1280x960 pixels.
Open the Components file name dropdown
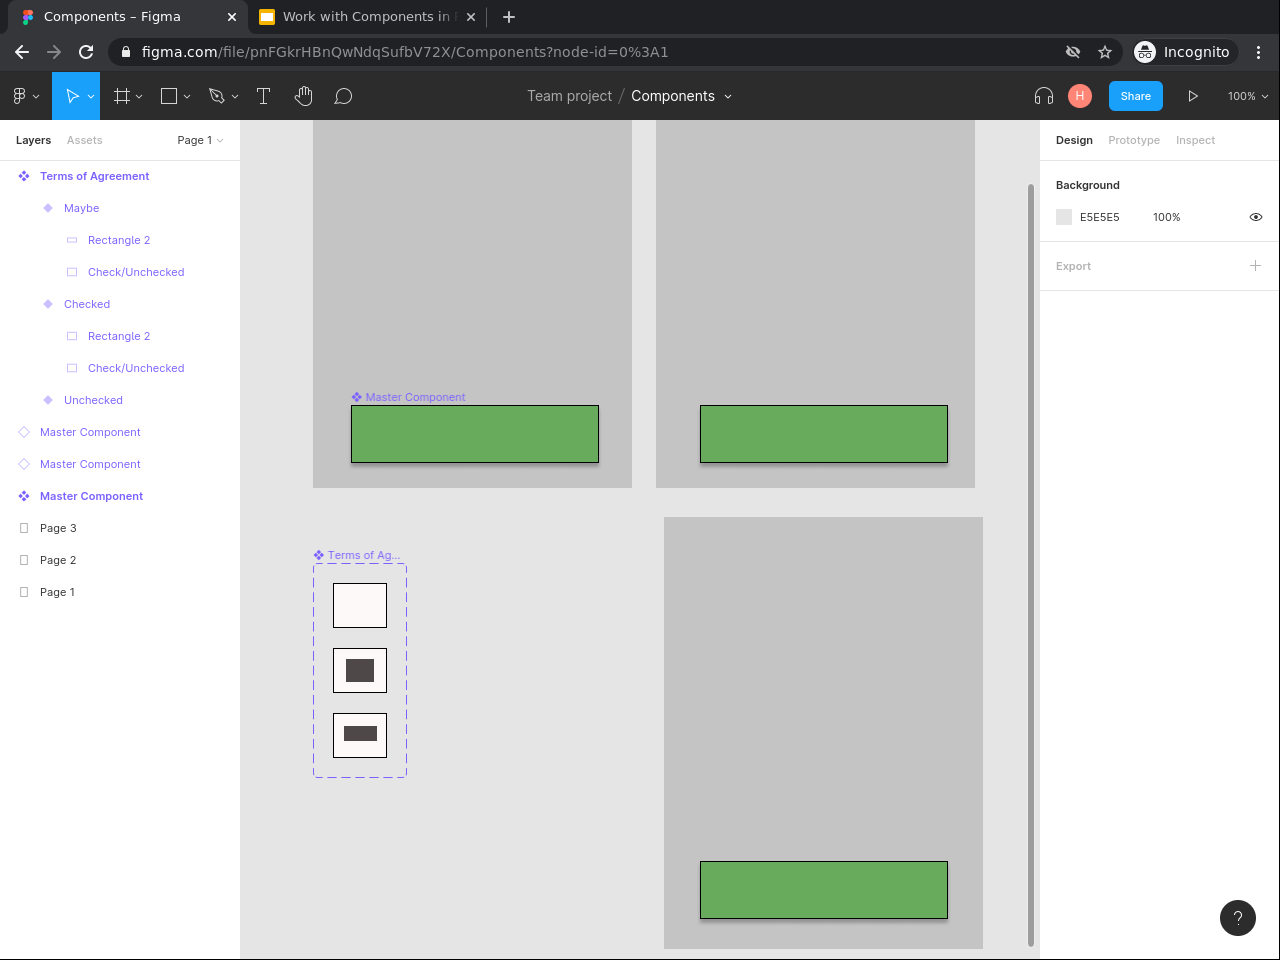coord(681,96)
